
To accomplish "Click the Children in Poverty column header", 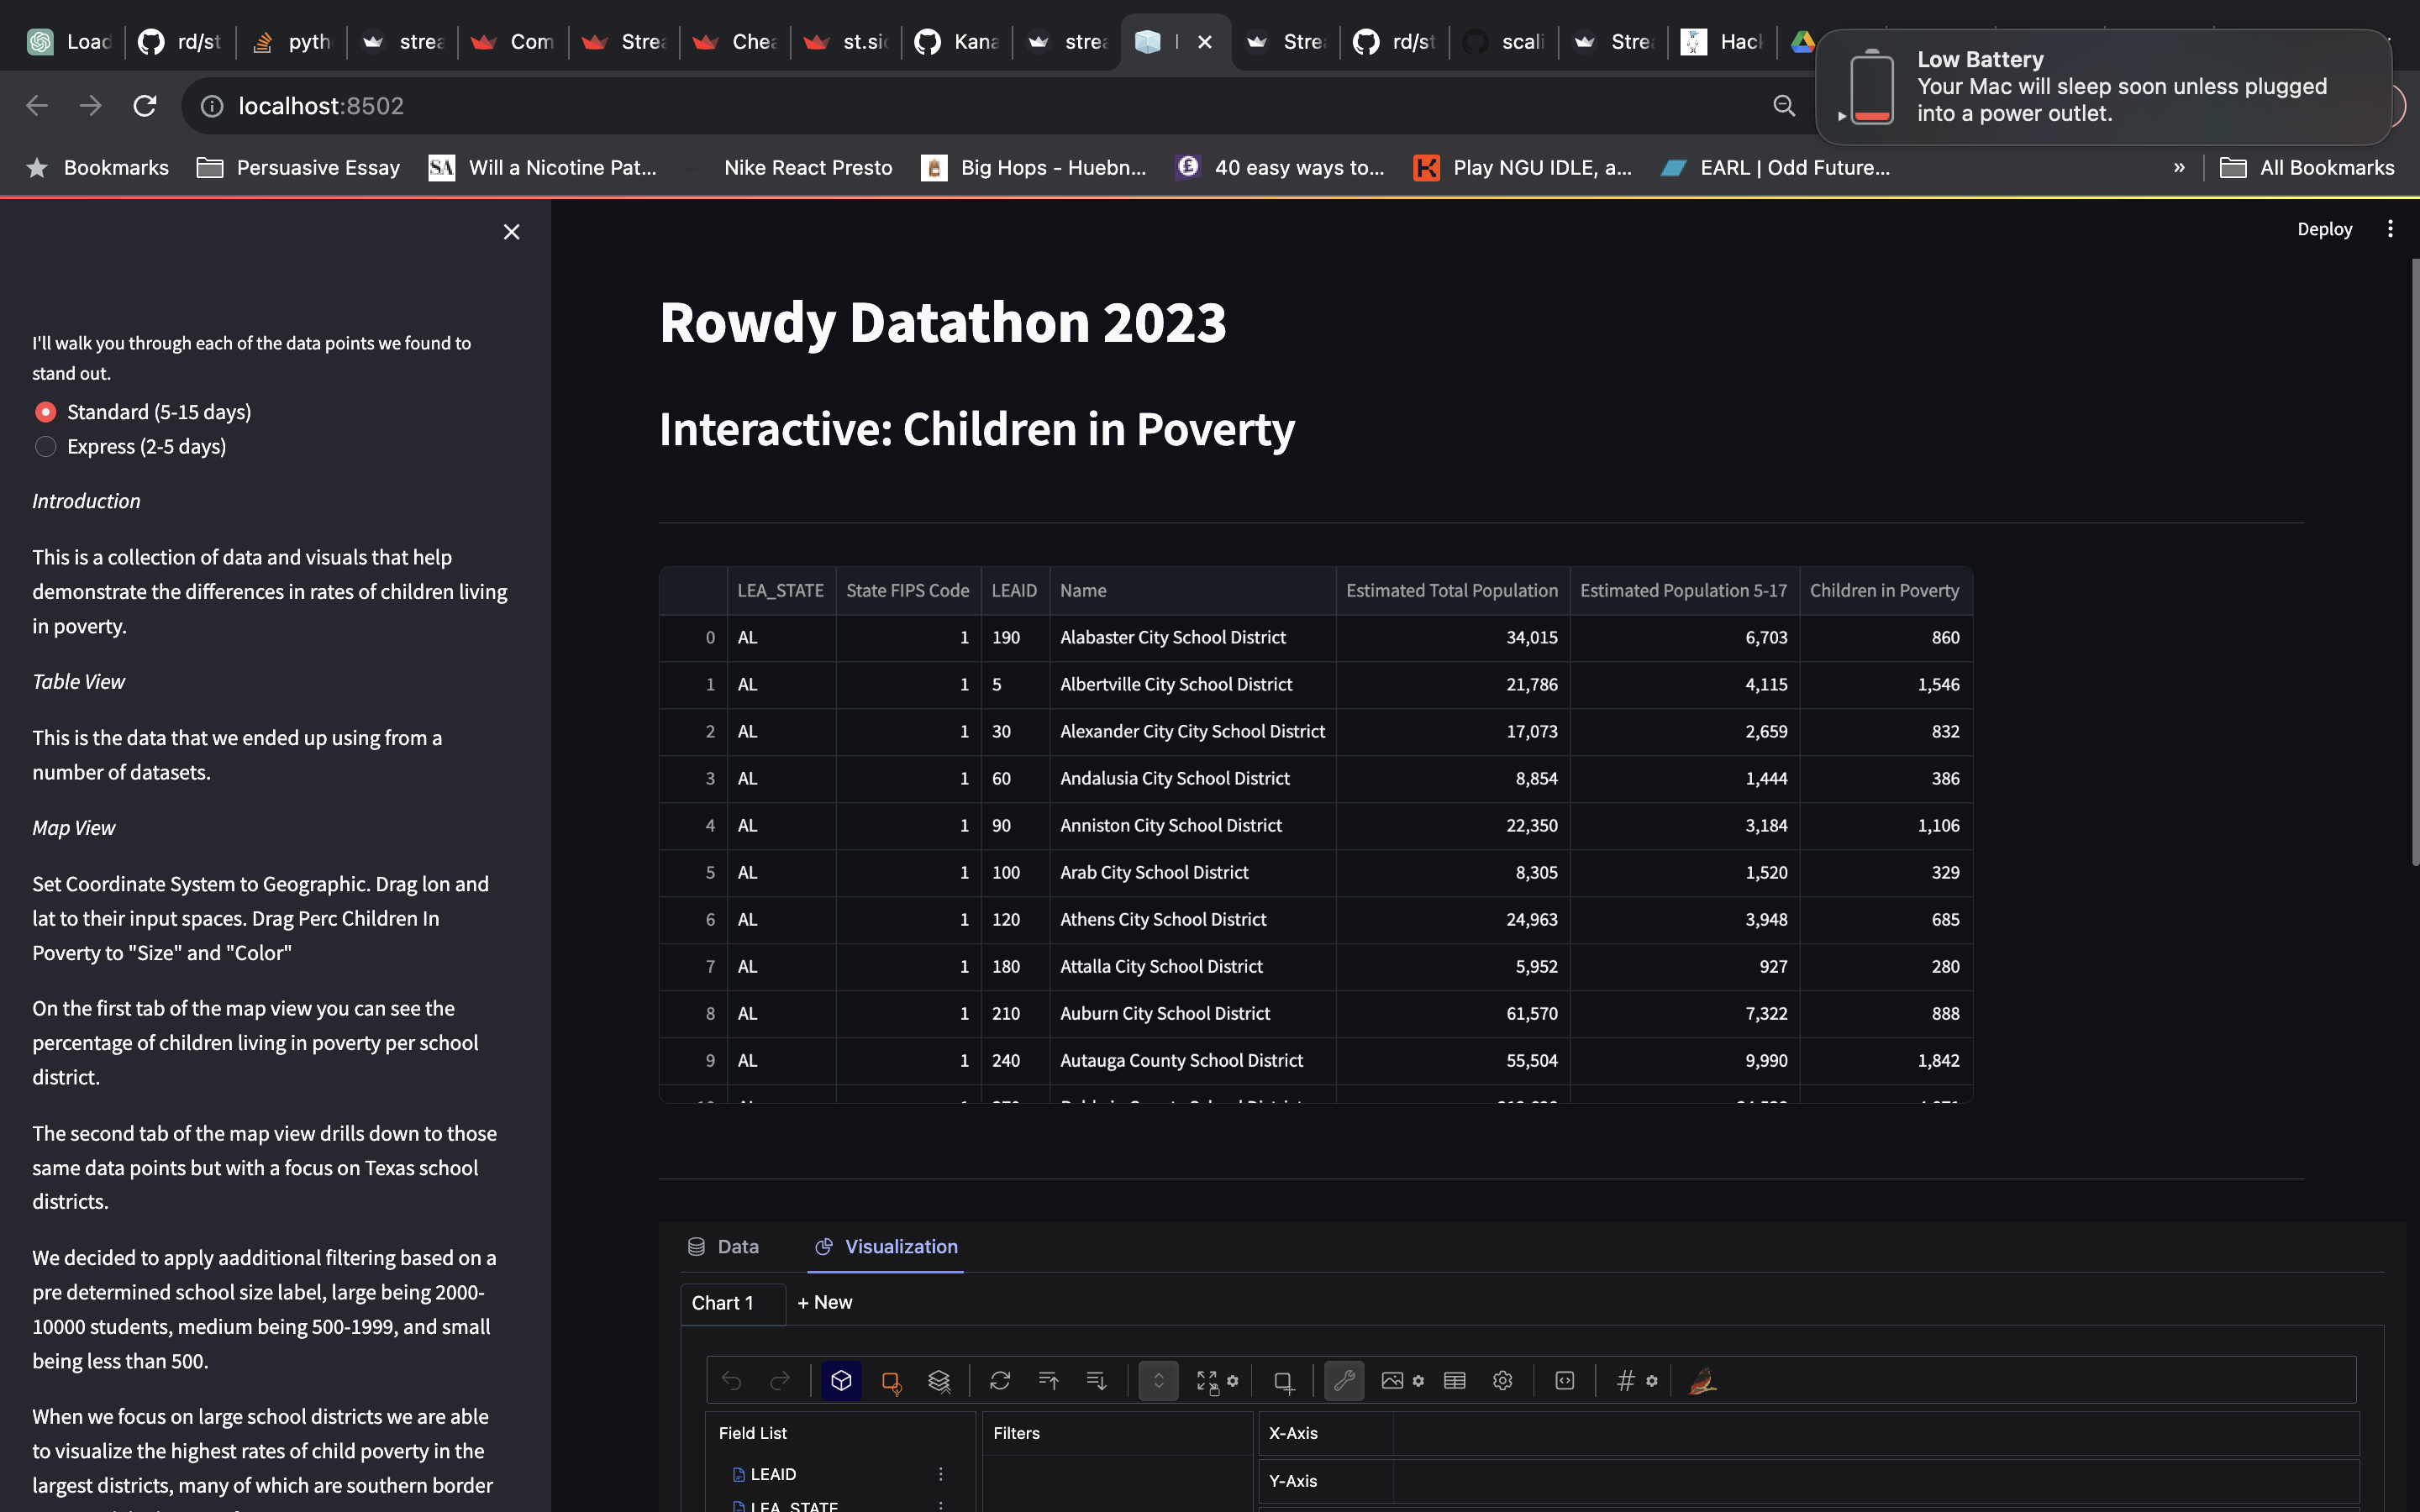I will (1884, 590).
